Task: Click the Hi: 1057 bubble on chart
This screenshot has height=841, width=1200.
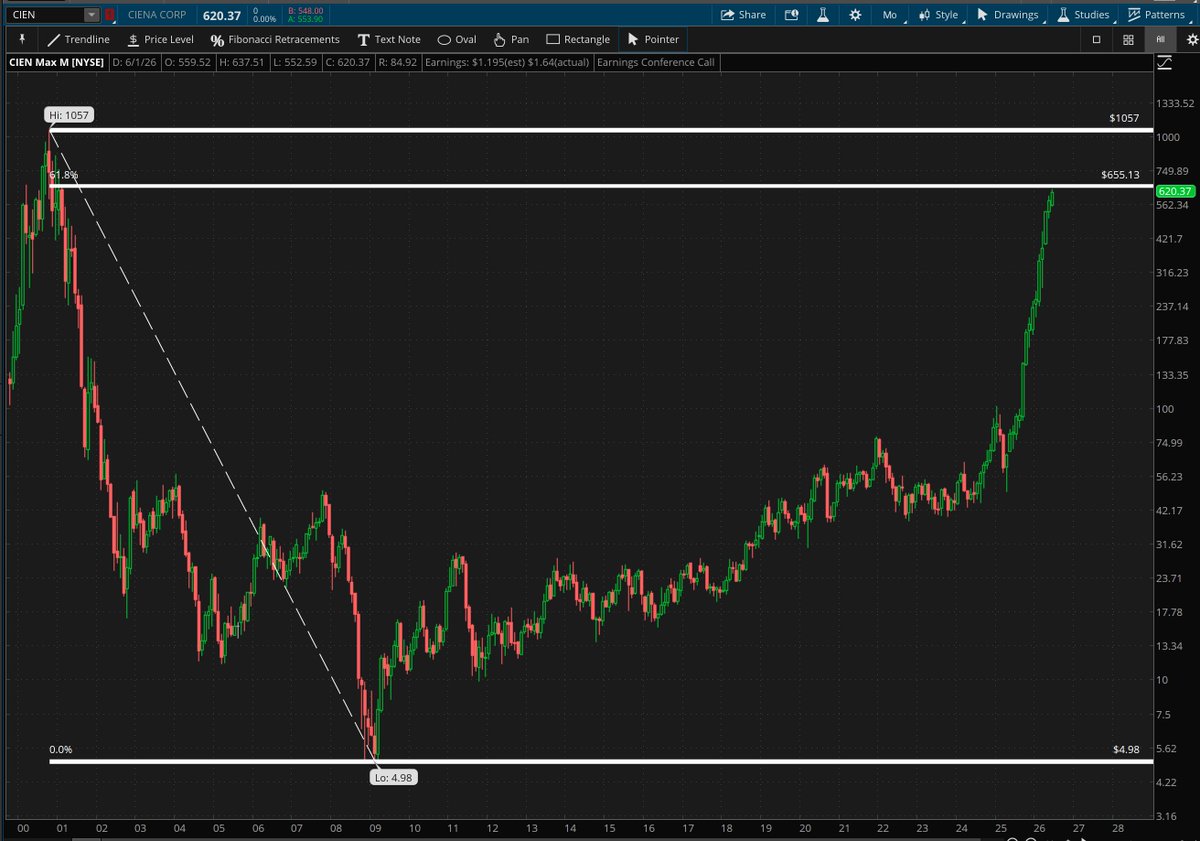Action: coord(69,115)
